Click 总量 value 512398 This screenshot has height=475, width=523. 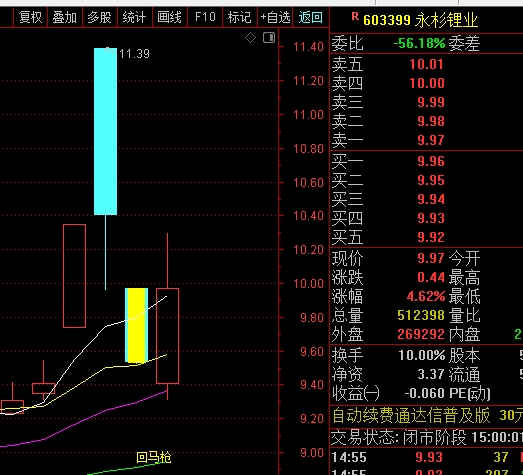pyautogui.click(x=421, y=315)
